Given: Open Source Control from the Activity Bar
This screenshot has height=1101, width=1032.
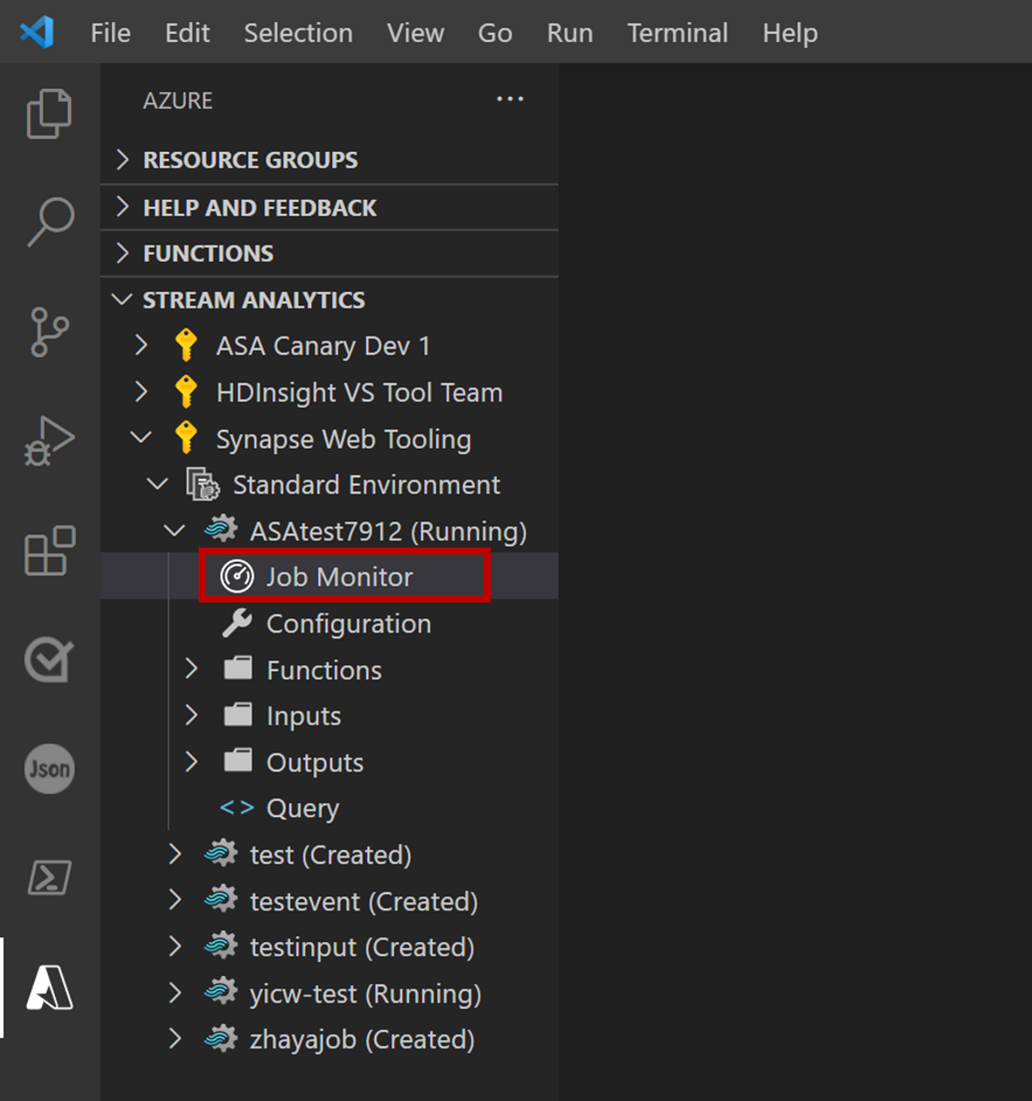Looking at the screenshot, I should [x=49, y=331].
